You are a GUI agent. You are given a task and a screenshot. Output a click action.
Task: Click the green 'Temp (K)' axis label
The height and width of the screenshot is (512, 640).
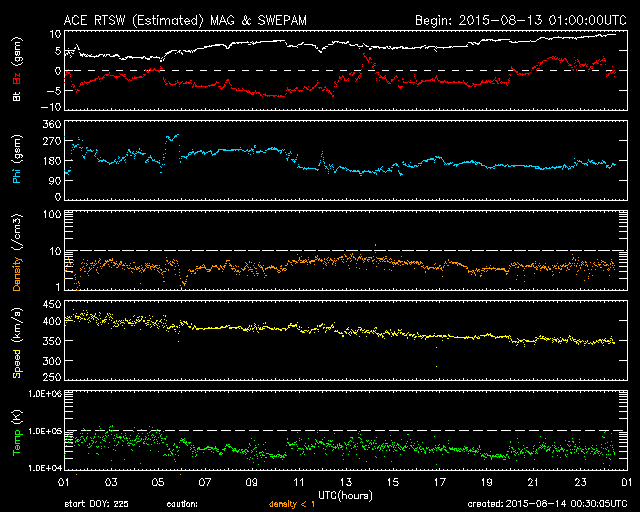pyautogui.click(x=17, y=432)
